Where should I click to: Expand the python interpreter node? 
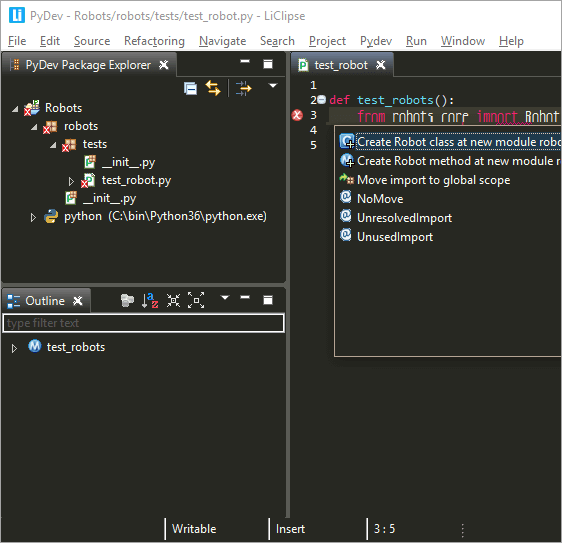(x=33, y=217)
